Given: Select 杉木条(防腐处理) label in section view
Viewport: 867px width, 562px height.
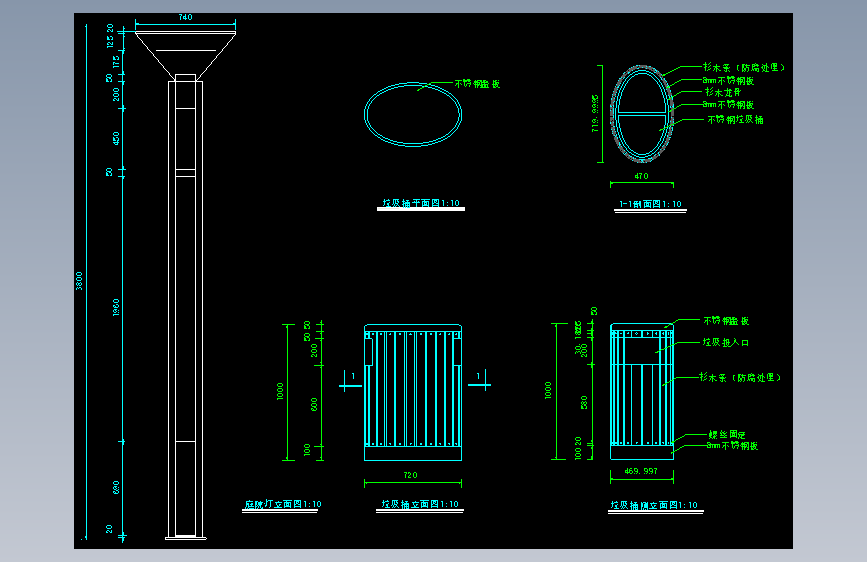Looking at the screenshot, I should pyautogui.click(x=744, y=67).
